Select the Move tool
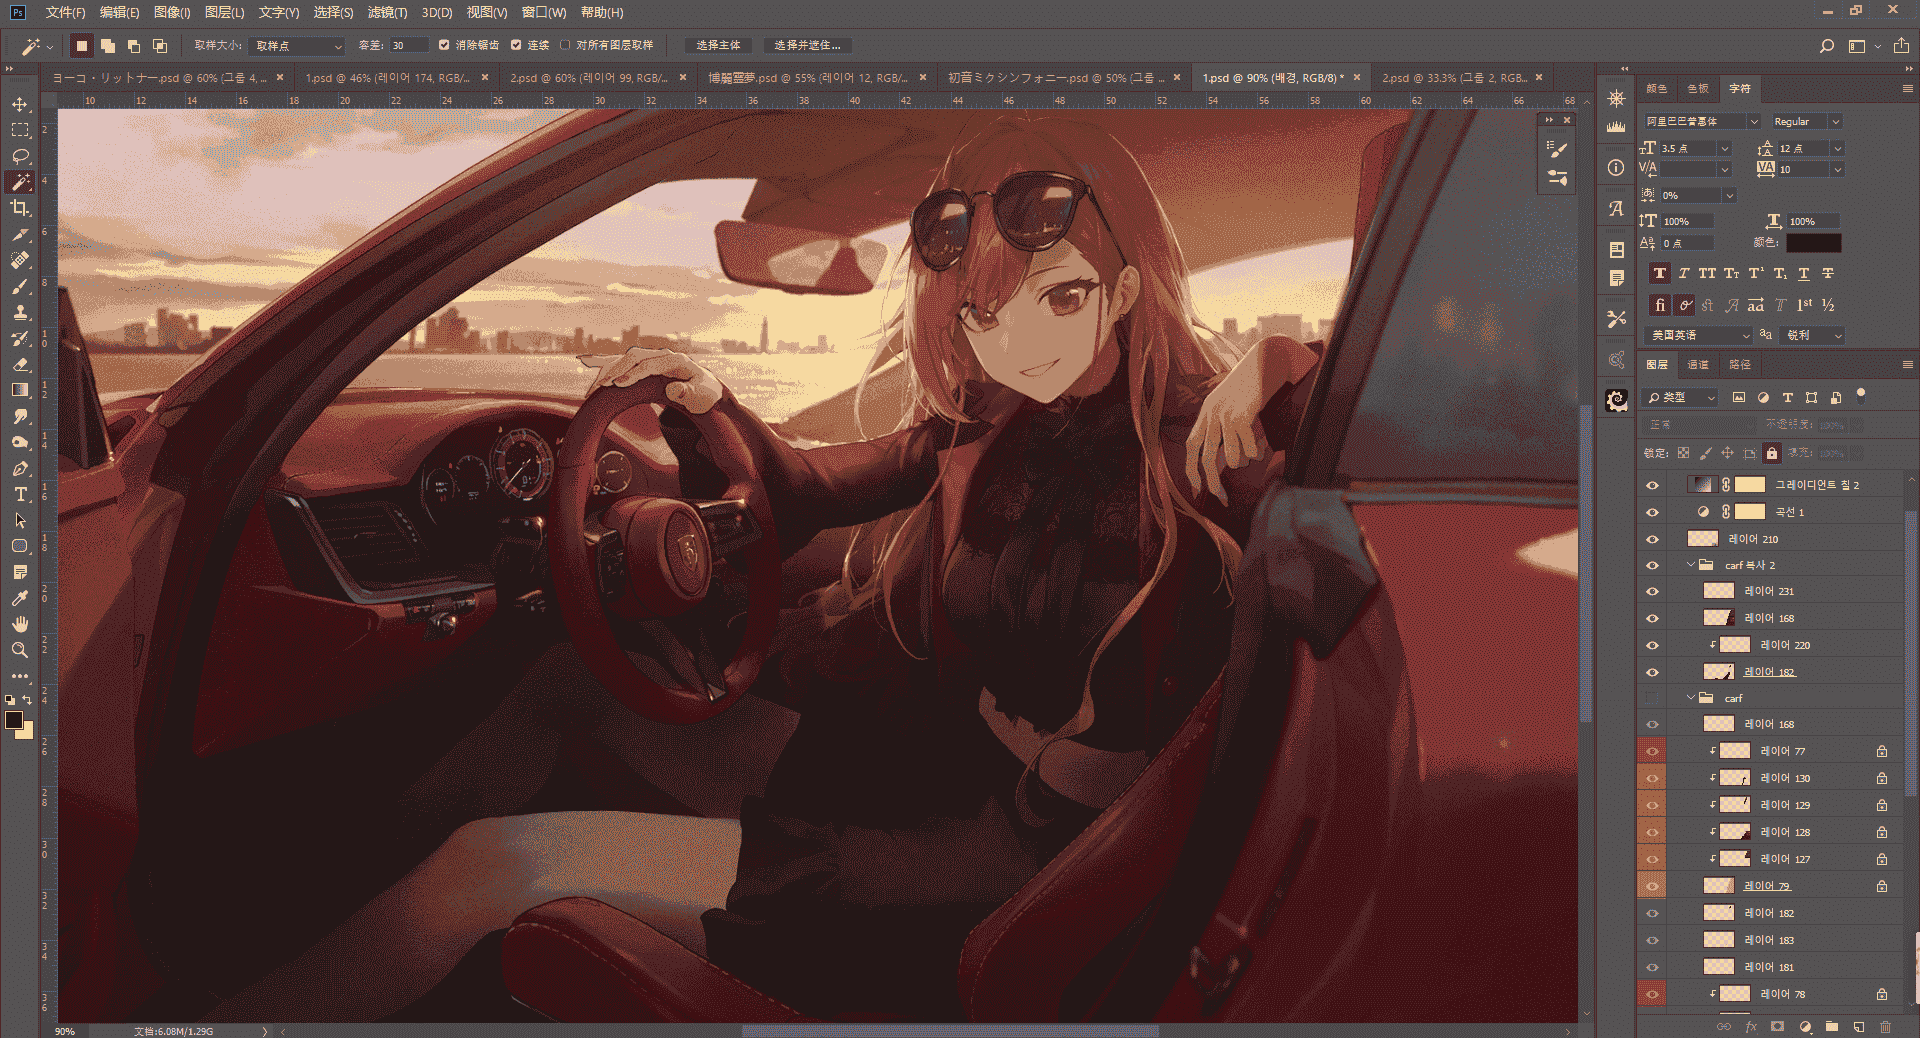The width and height of the screenshot is (1920, 1038). [x=20, y=104]
